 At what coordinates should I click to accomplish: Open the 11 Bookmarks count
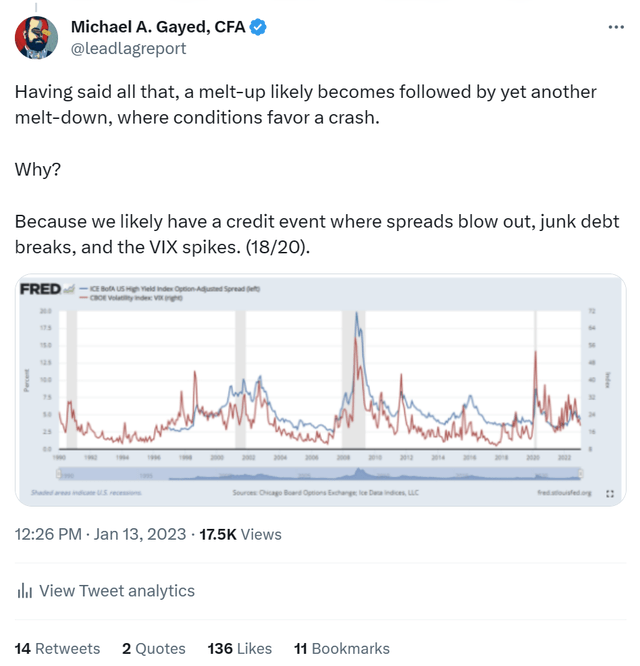342,649
